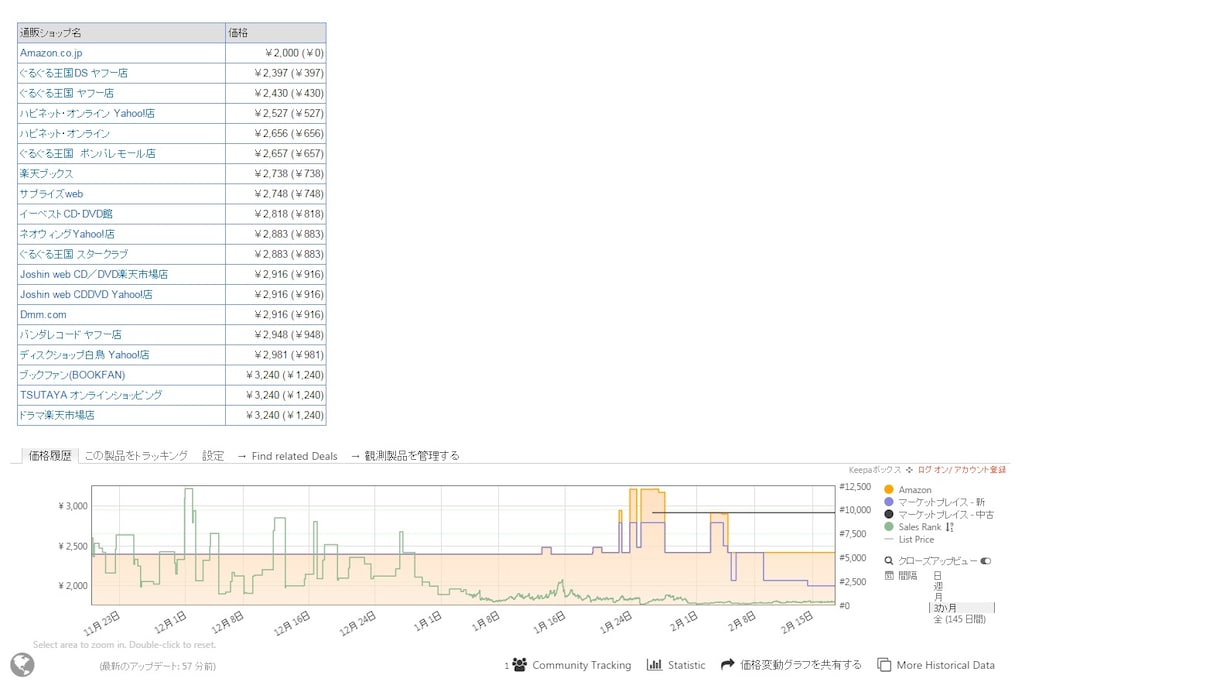The height and width of the screenshot is (682, 1220).
Task: Toggle the Sales Rank series in legend
Action: (x=912, y=527)
